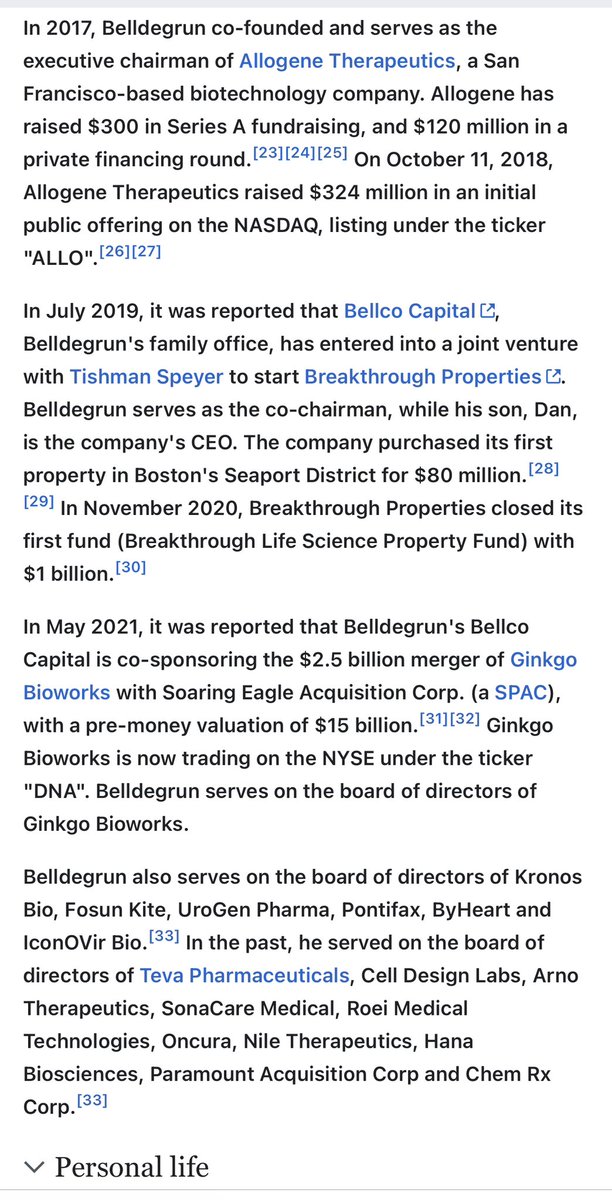Expand the Personal life section chevron
Viewport: 612px width, 1200px height.
pos(34,1167)
